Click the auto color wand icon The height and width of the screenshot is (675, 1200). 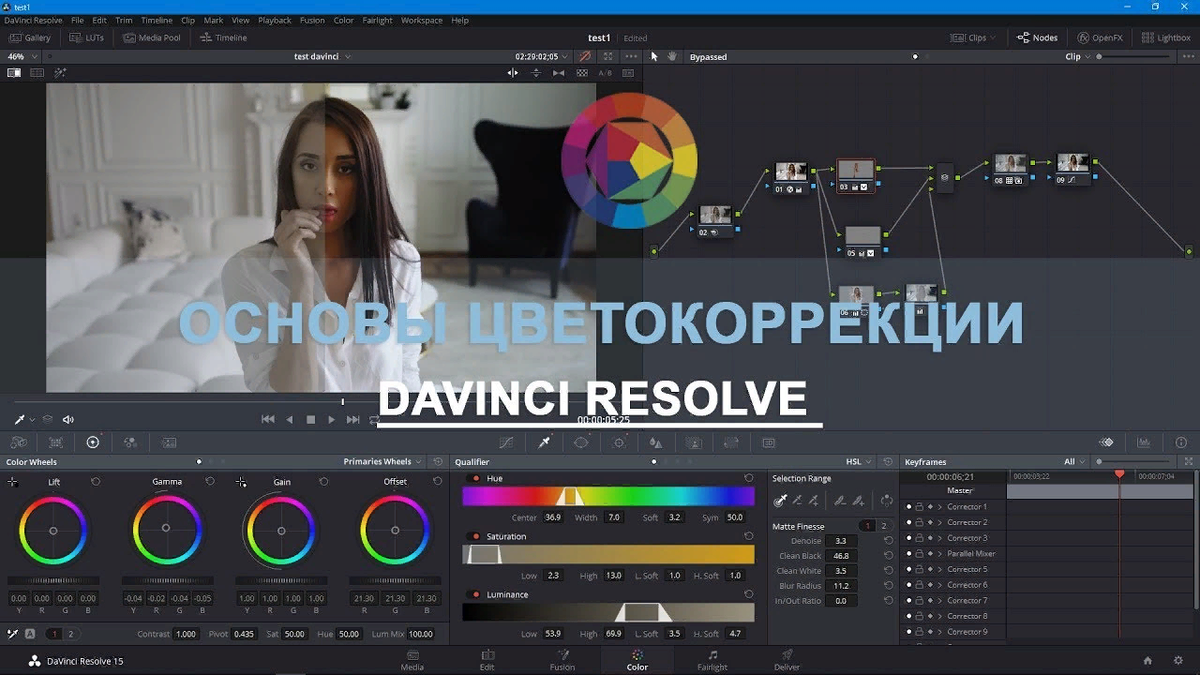tap(60, 73)
